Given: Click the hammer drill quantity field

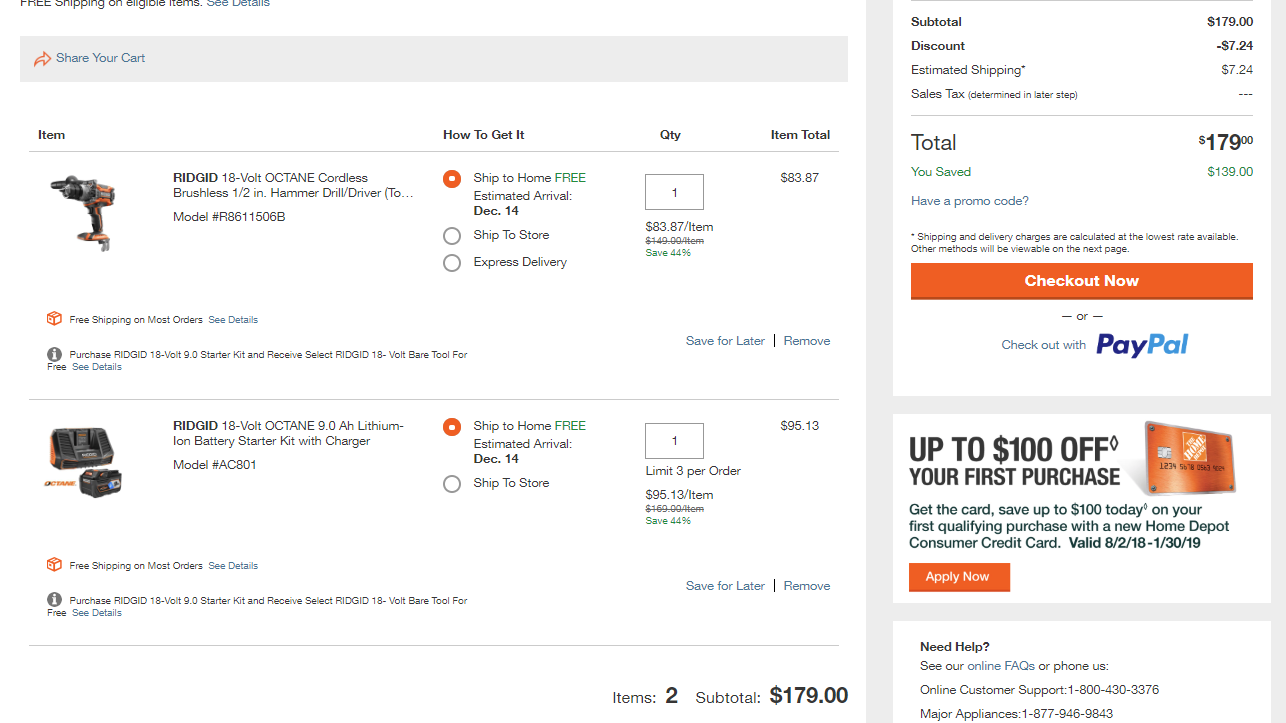Looking at the screenshot, I should (x=674, y=192).
